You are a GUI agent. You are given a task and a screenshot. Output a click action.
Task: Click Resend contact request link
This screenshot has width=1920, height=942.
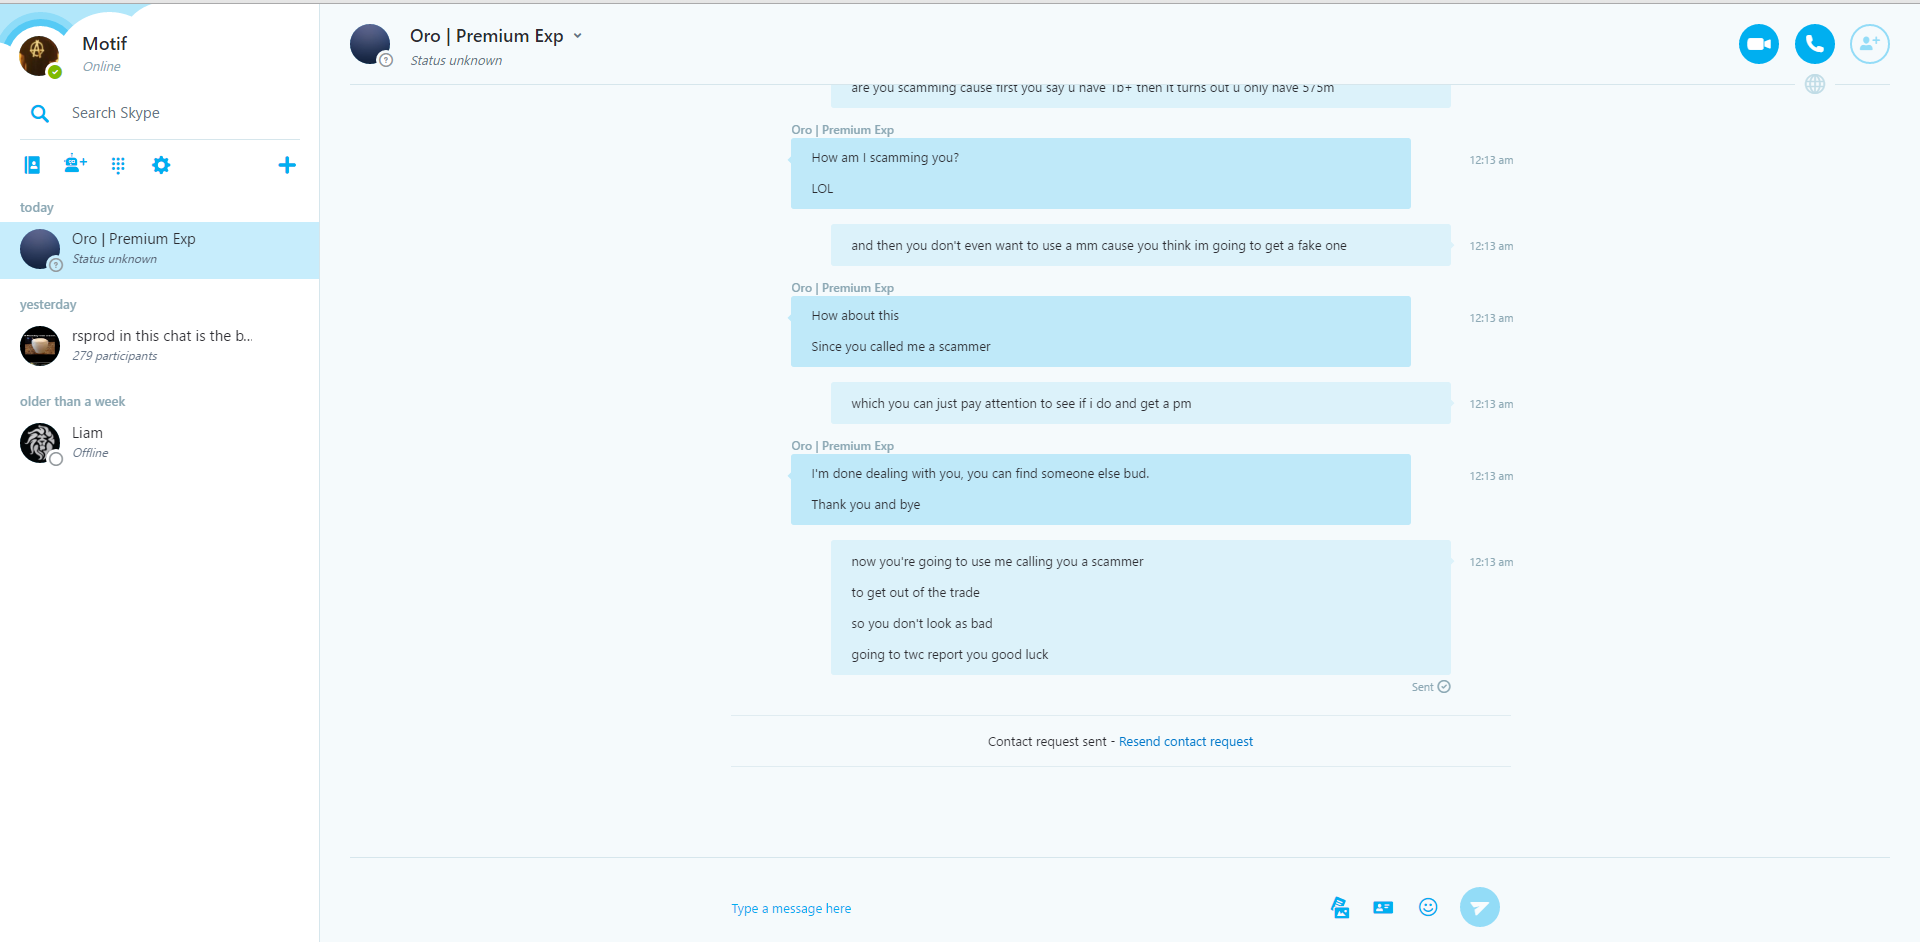1185,742
